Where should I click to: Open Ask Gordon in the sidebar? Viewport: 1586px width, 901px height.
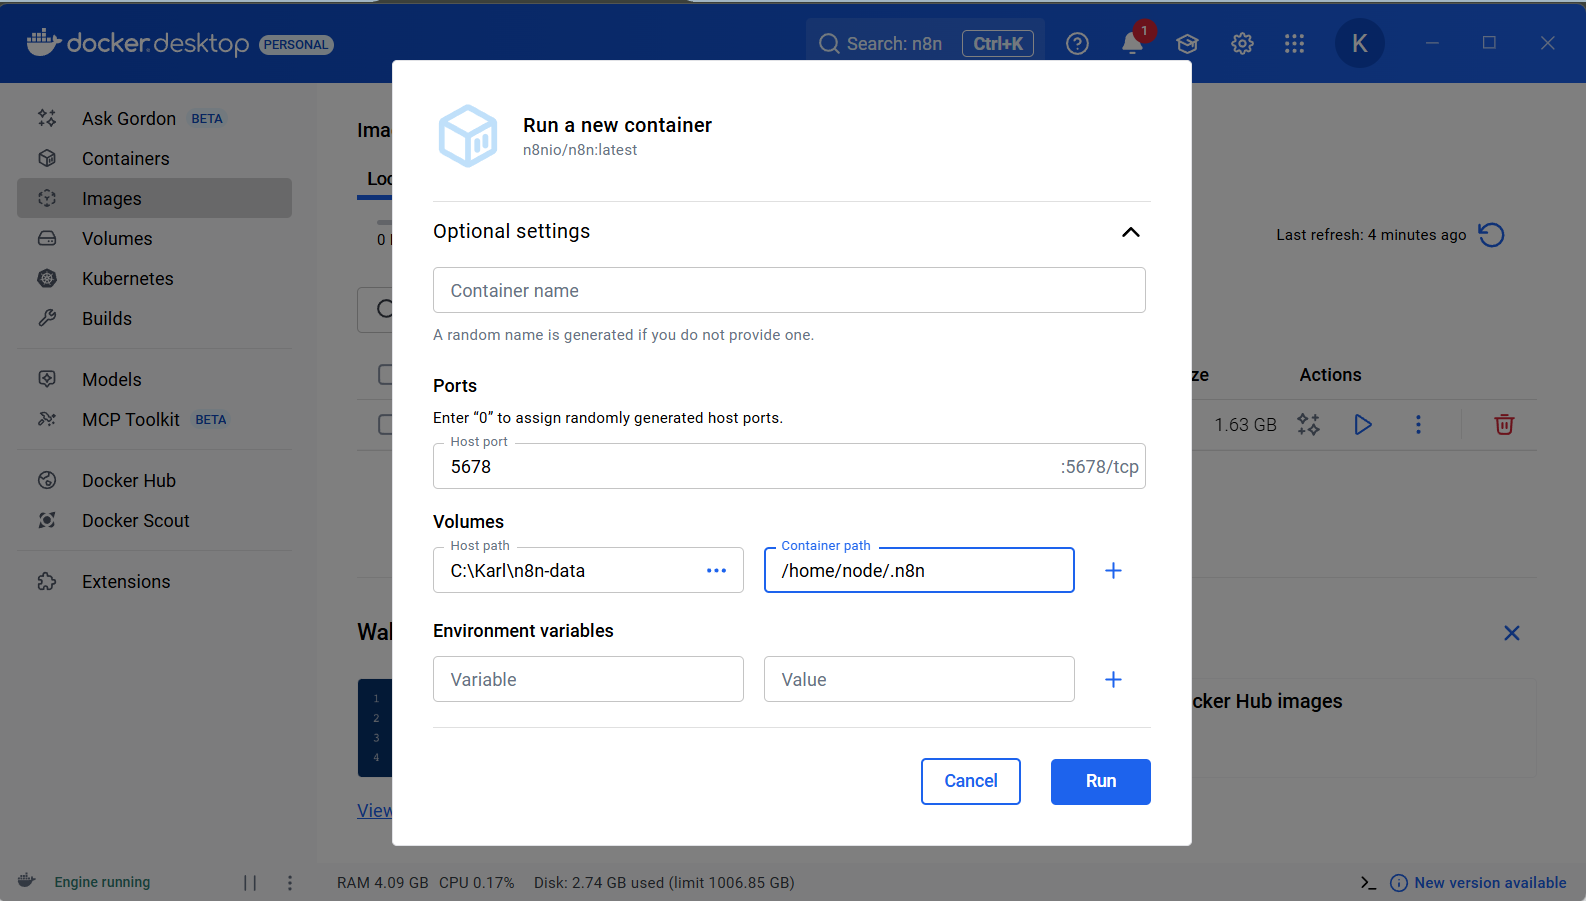[154, 118]
